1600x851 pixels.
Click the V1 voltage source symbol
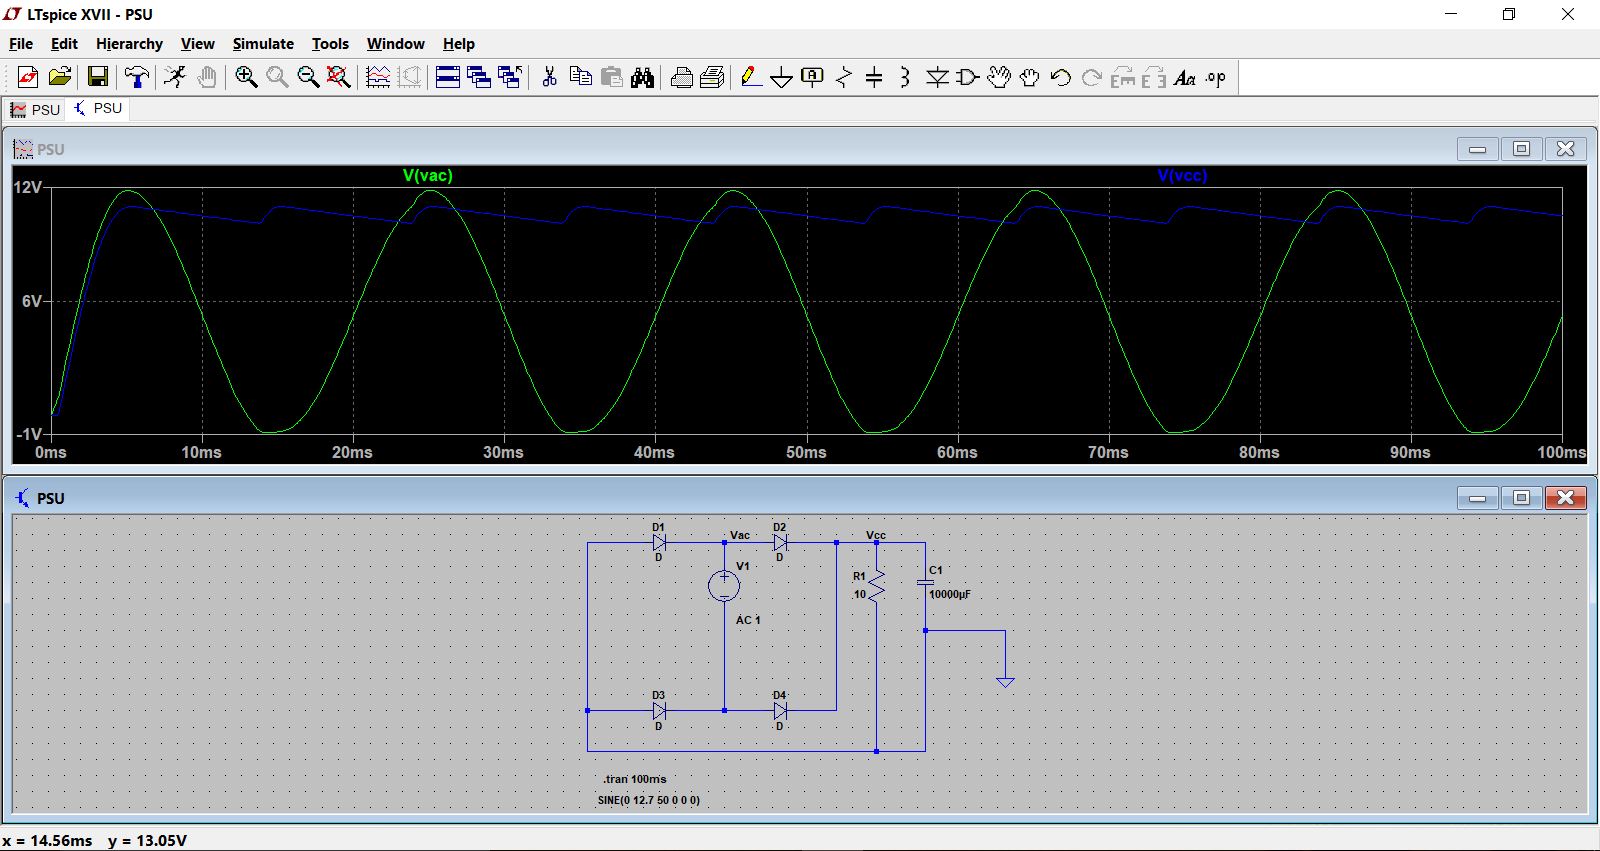[724, 586]
